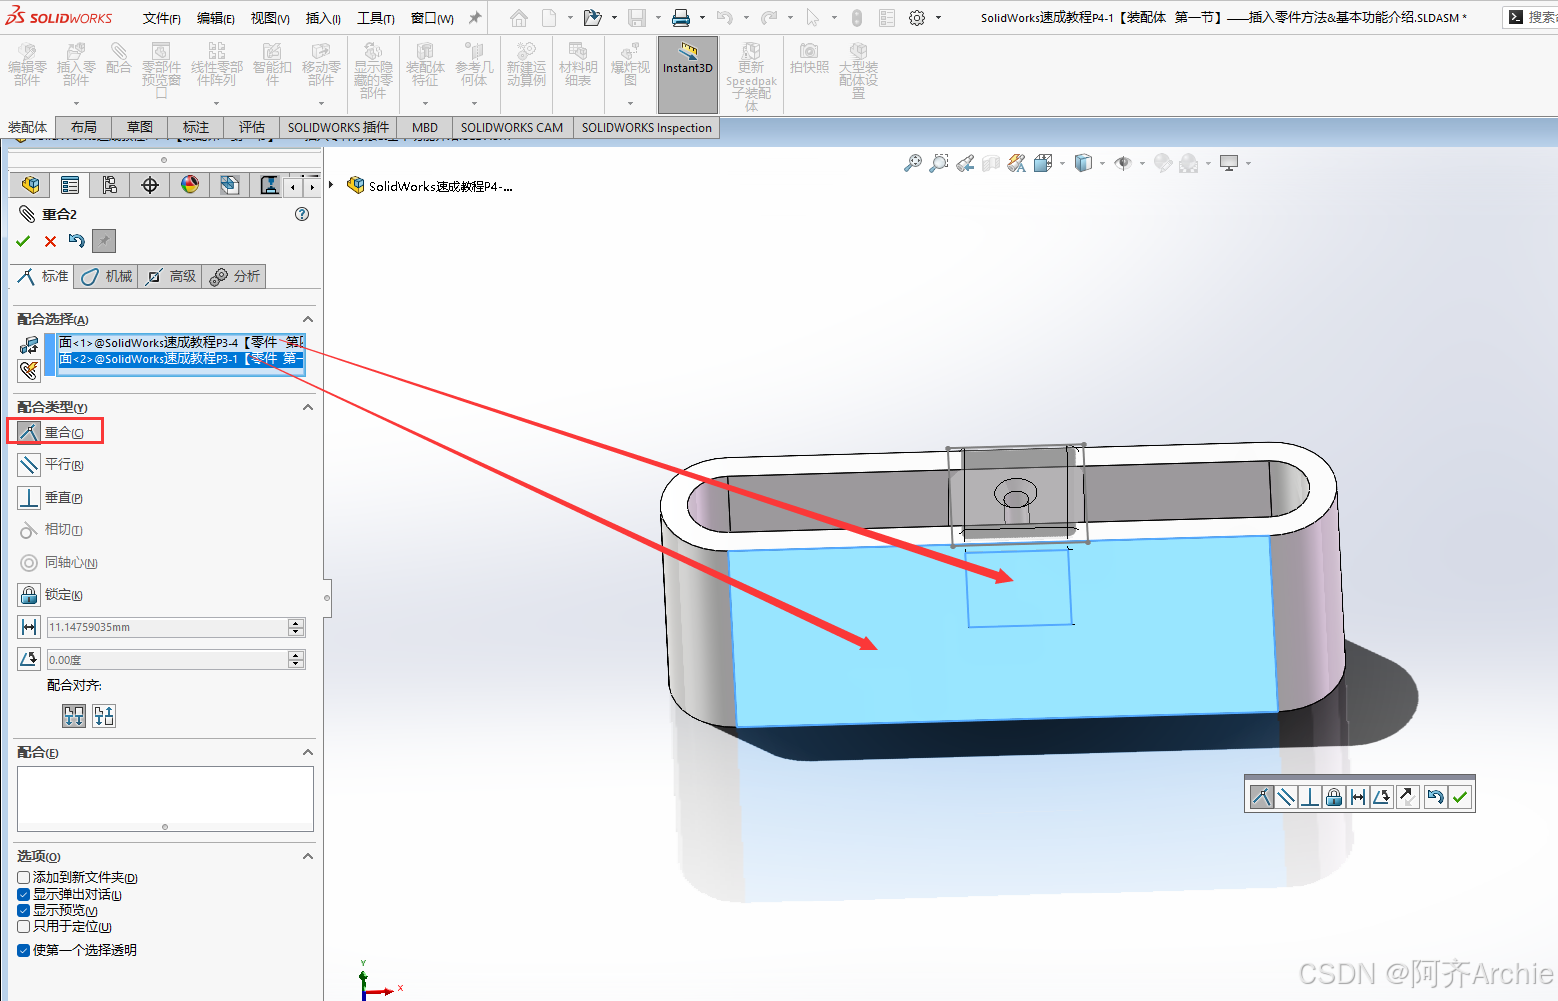Toggle the pushpin keep-visible button
The height and width of the screenshot is (1001, 1558).
point(104,241)
